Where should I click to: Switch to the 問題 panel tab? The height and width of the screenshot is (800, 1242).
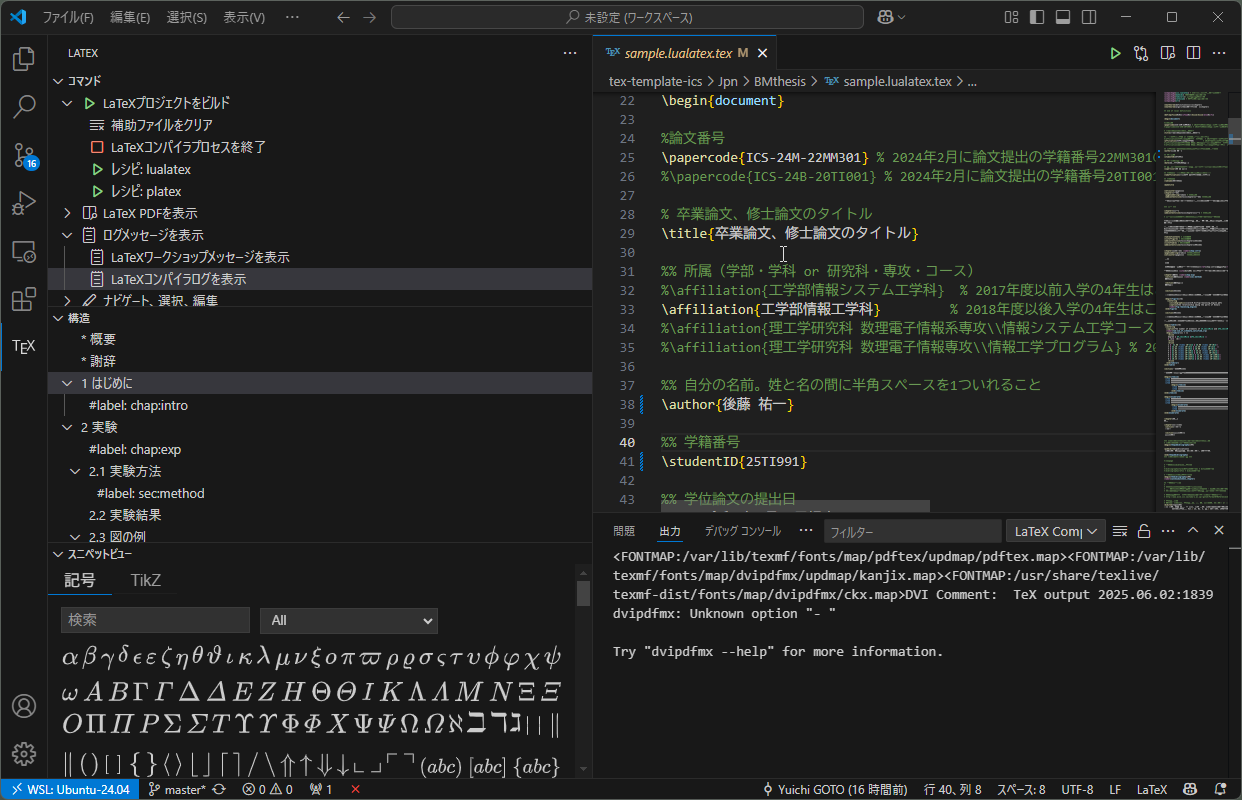point(624,531)
